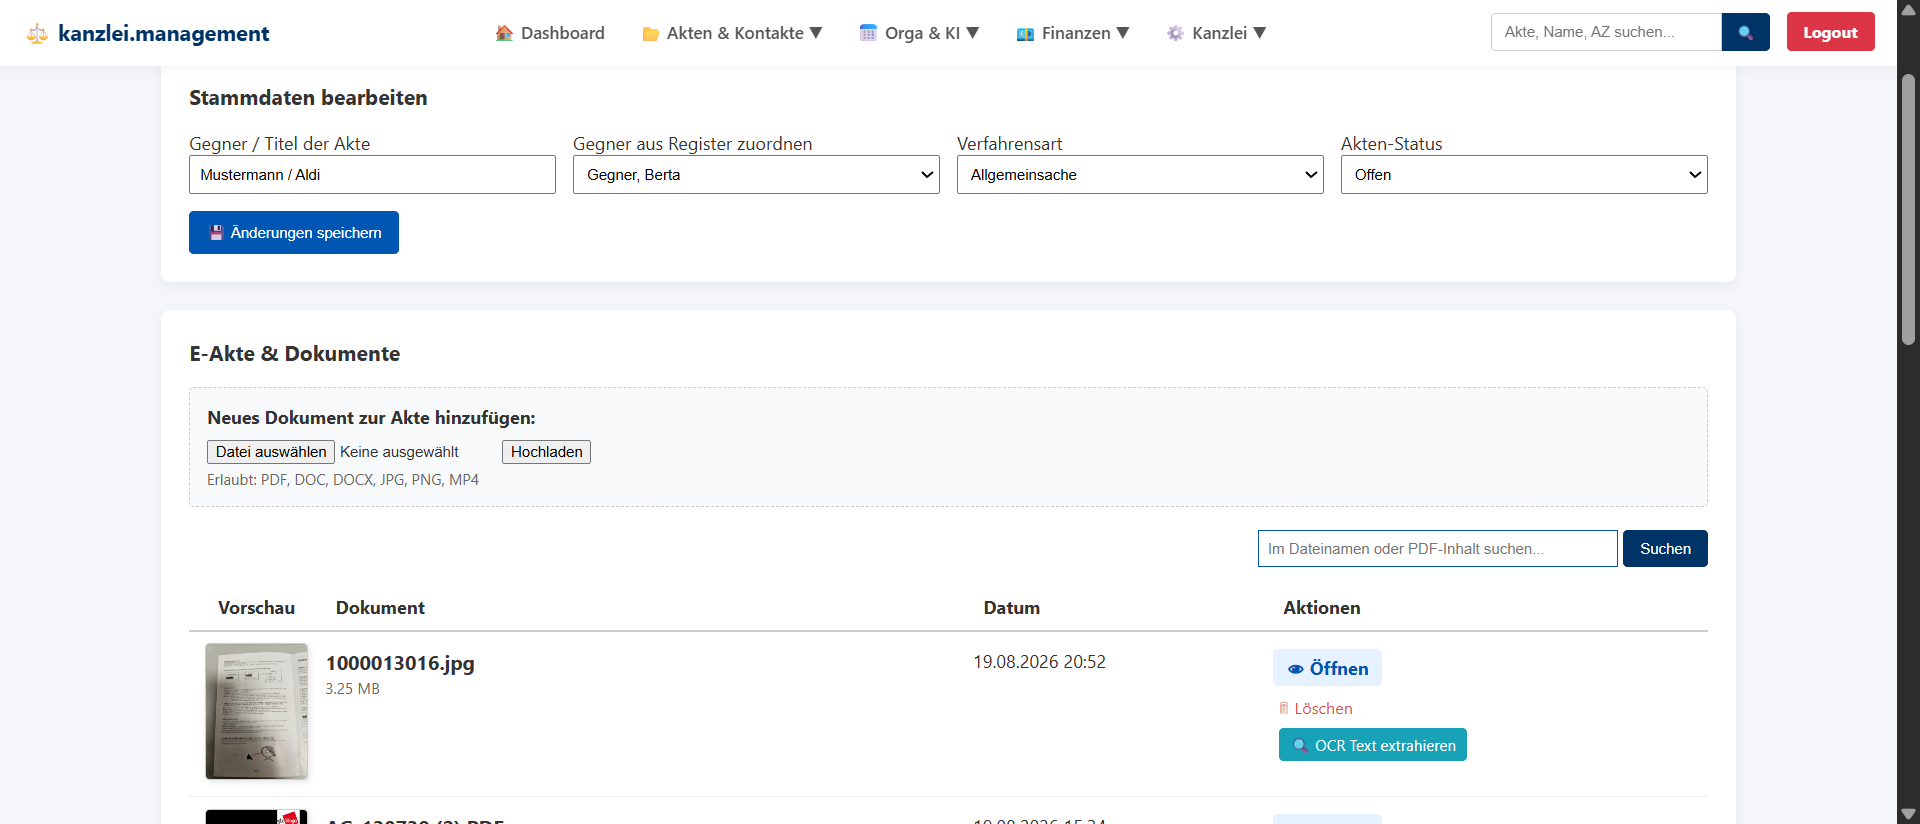Open the Kanzlei menu
Viewport: 1920px width, 824px height.
[1217, 33]
